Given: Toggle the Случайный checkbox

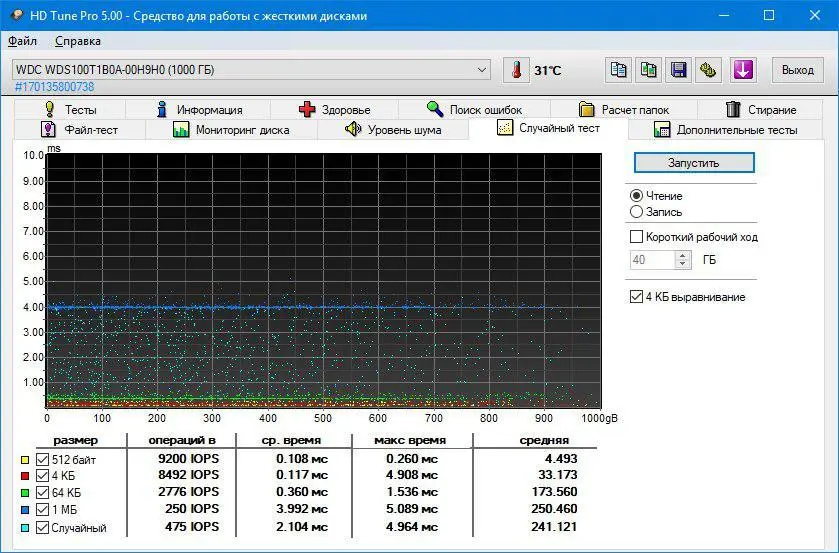Looking at the screenshot, I should pyautogui.click(x=42, y=527).
